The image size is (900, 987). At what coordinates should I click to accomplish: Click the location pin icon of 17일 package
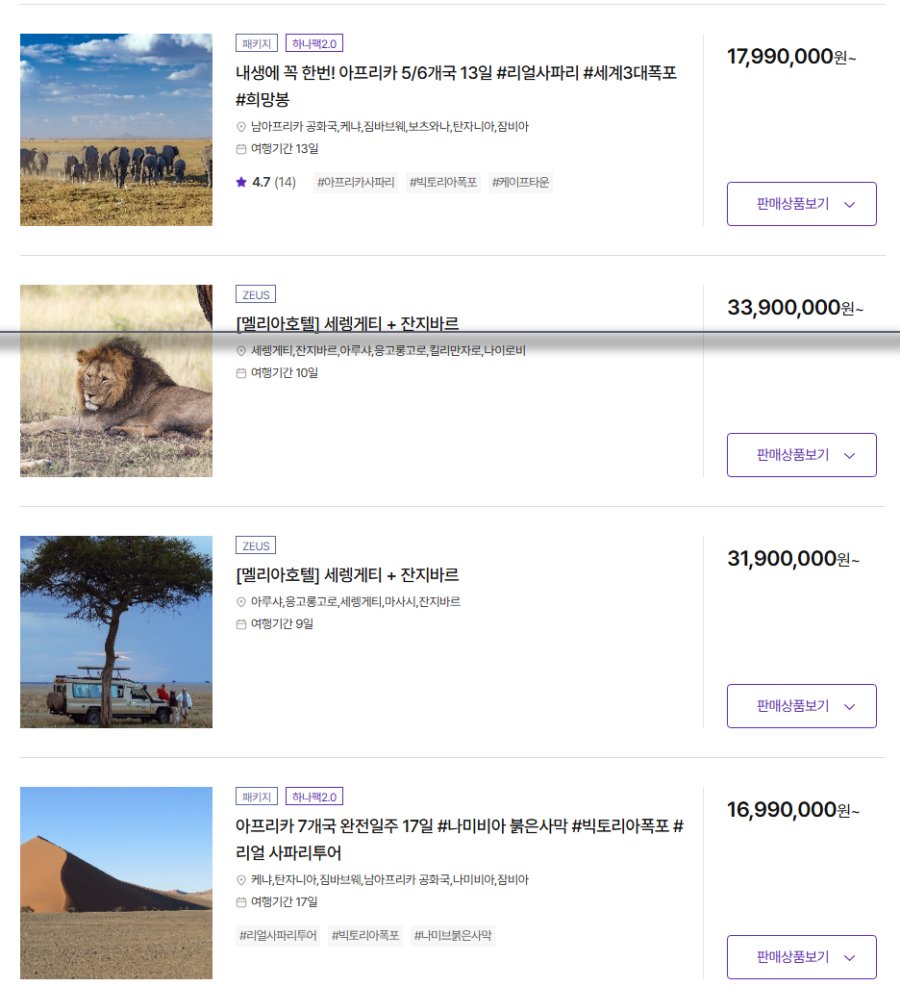(241, 880)
